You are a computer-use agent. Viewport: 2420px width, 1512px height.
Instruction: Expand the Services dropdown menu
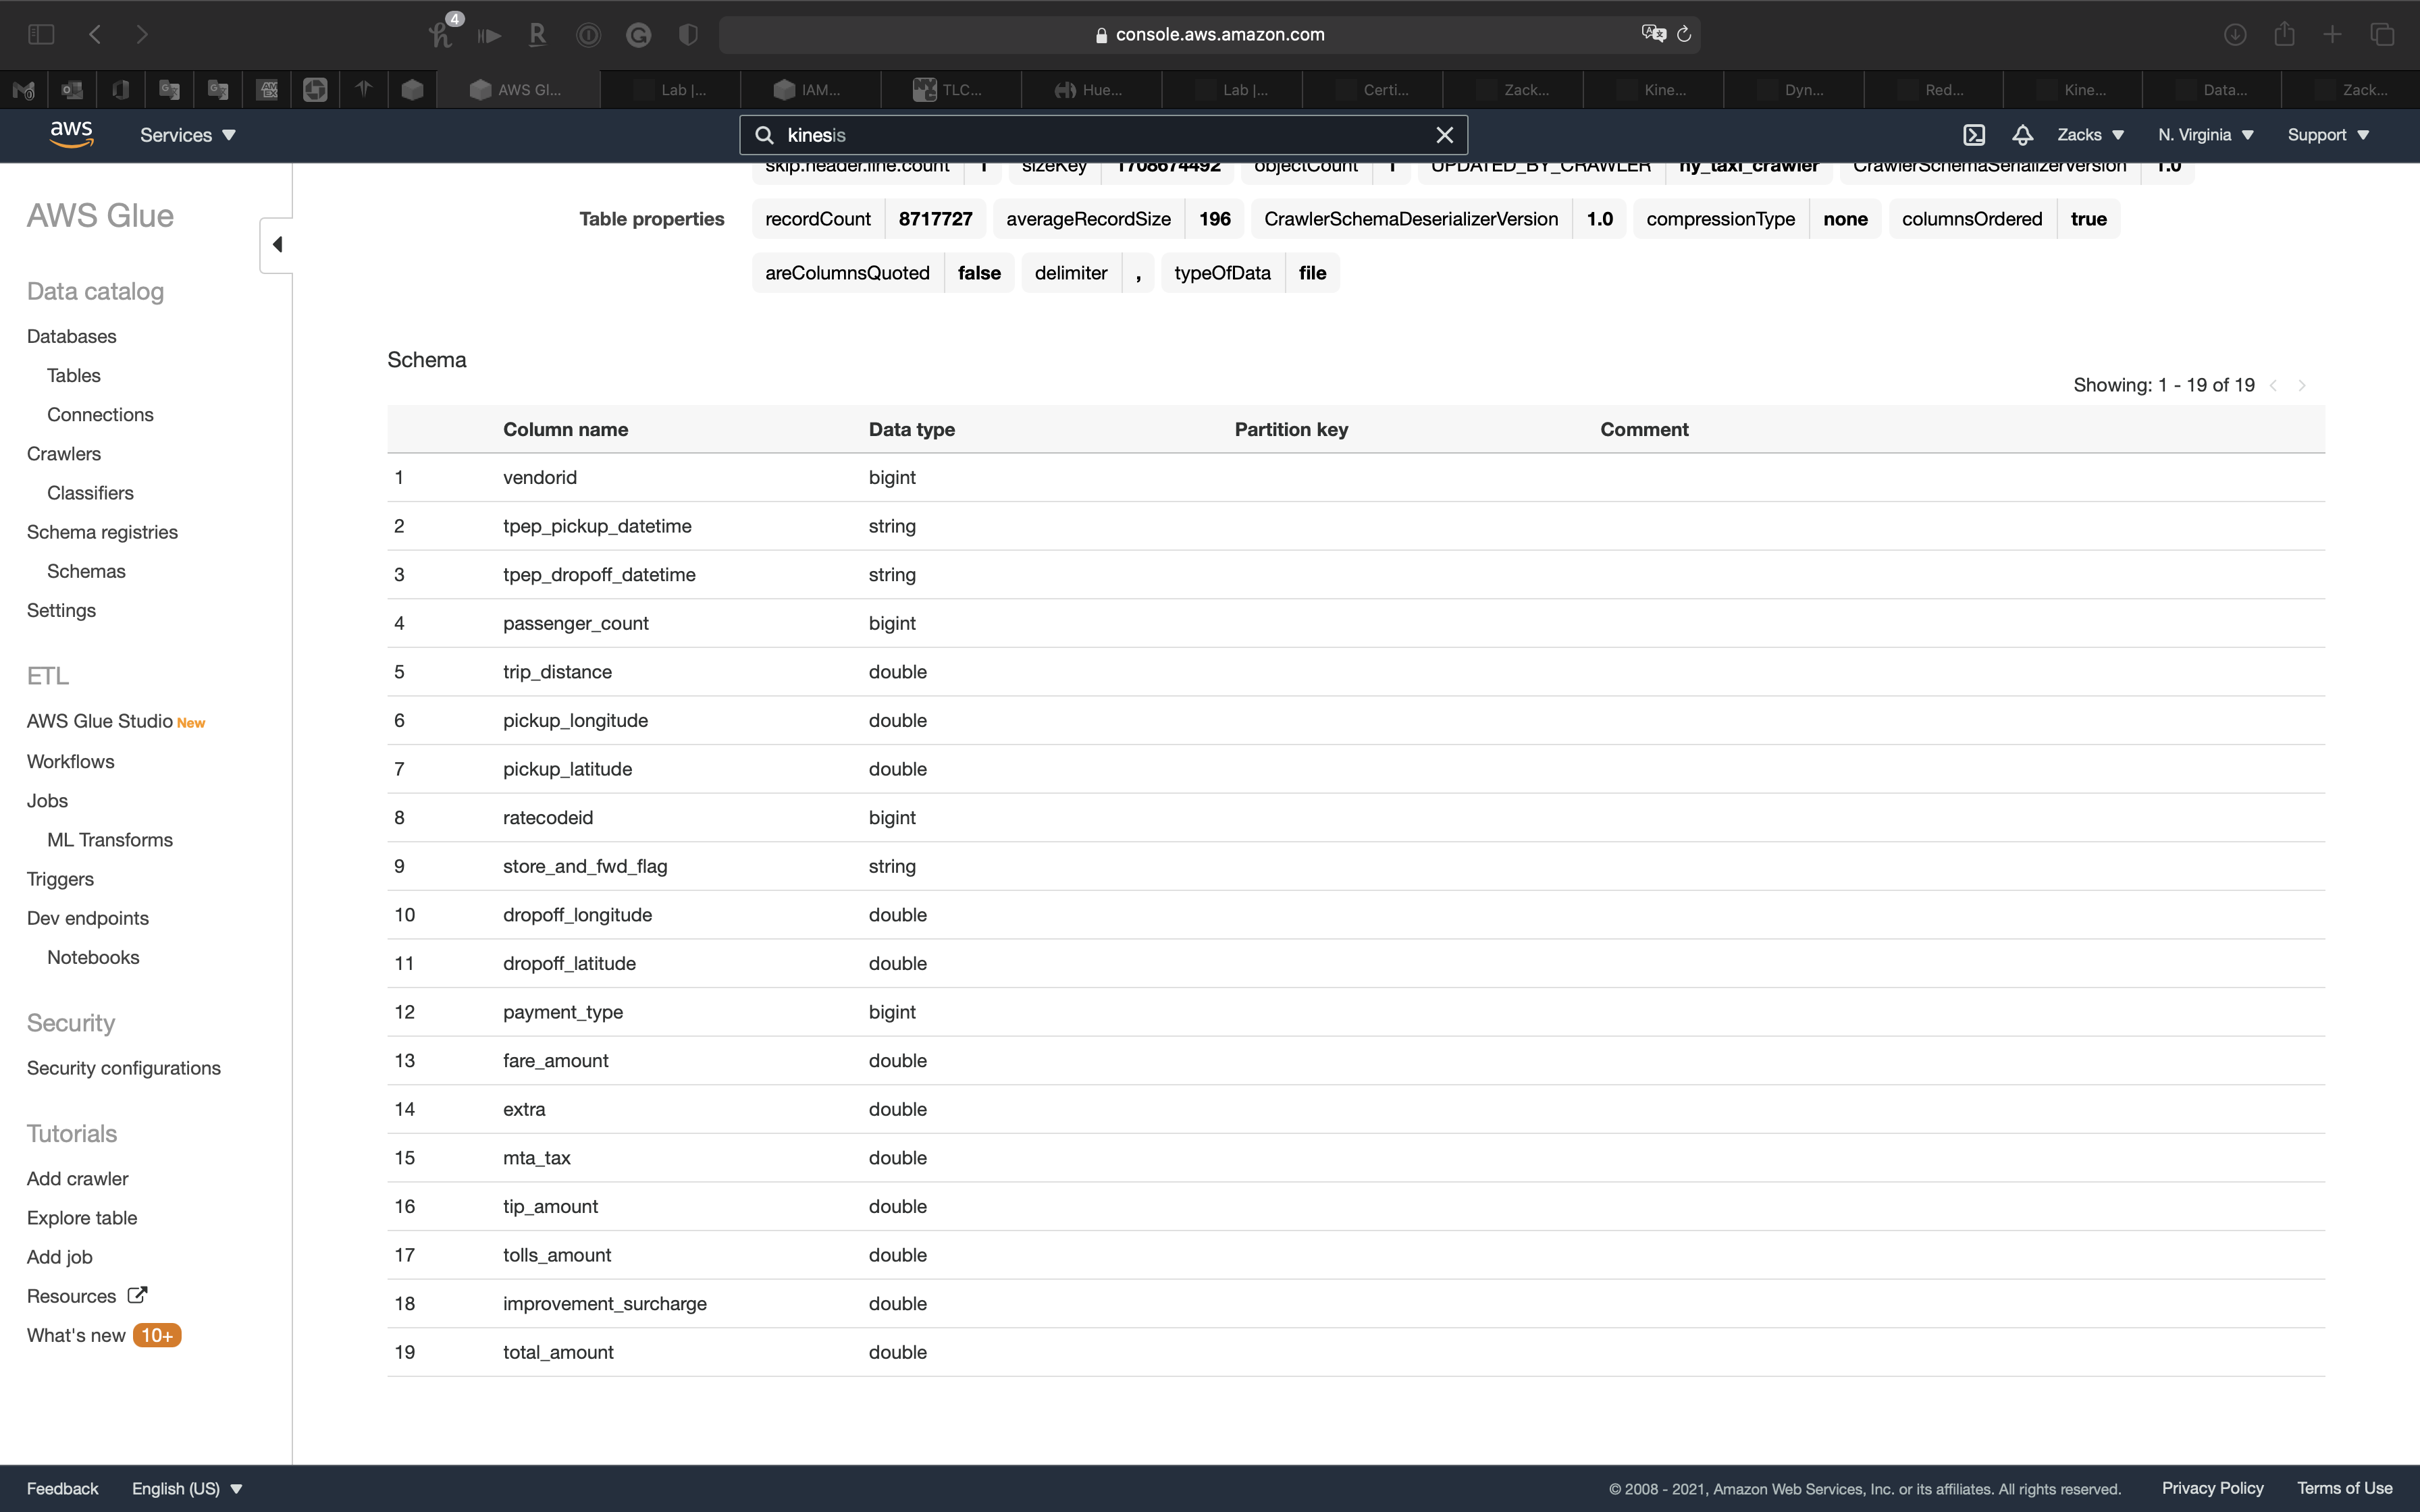point(187,135)
